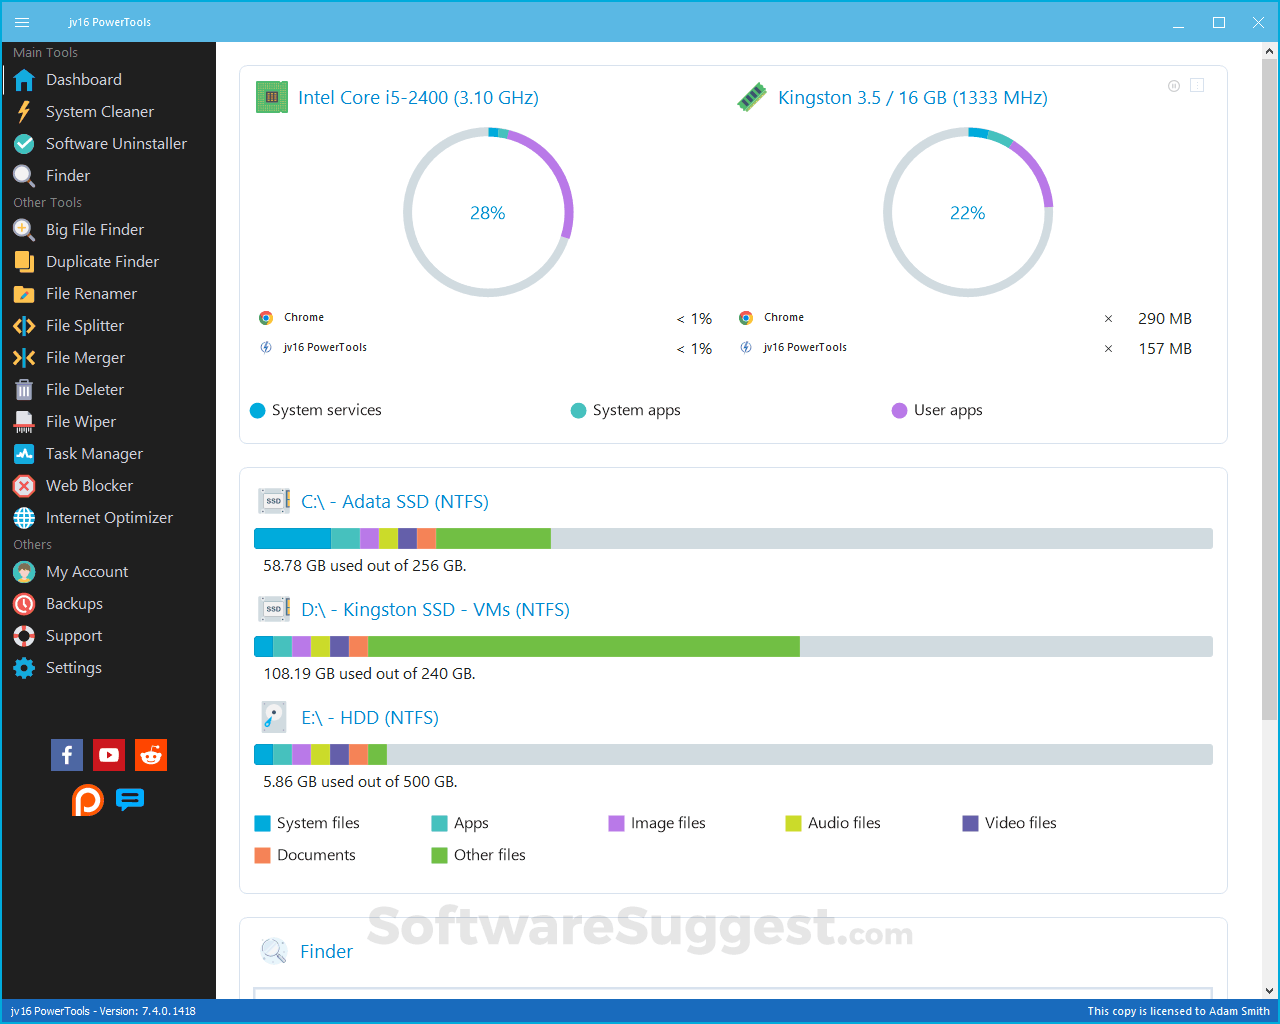Click the CPU chip icon beside Intel Core
The image size is (1280, 1024).
coord(272,97)
